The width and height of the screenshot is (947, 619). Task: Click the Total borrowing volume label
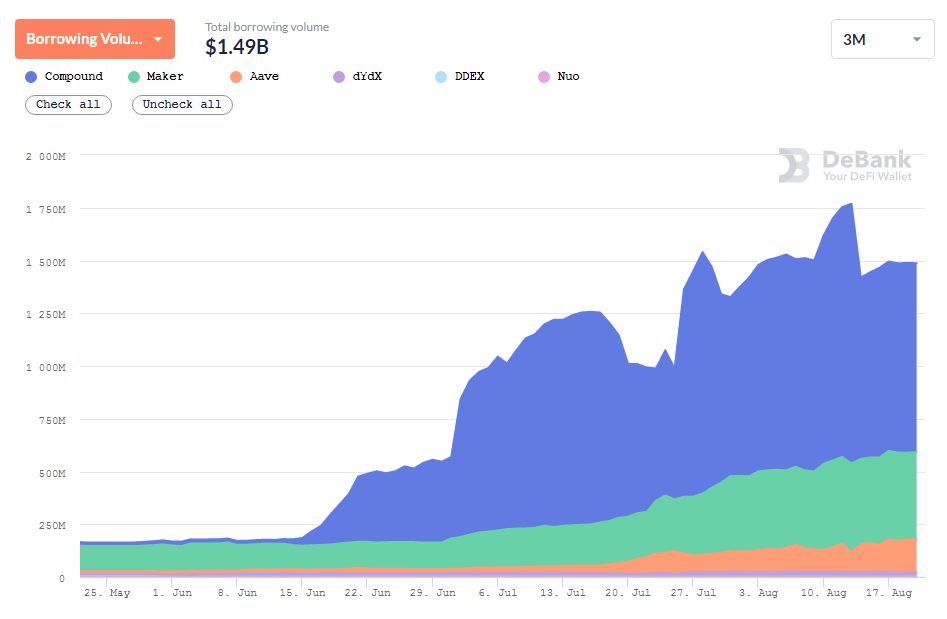(267, 27)
